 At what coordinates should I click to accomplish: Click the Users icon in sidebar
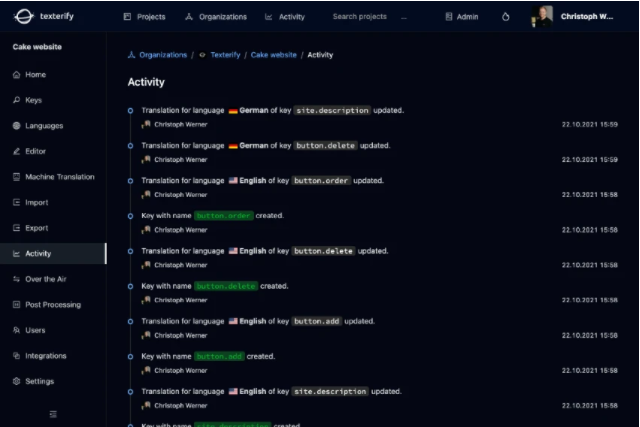pos(16,330)
